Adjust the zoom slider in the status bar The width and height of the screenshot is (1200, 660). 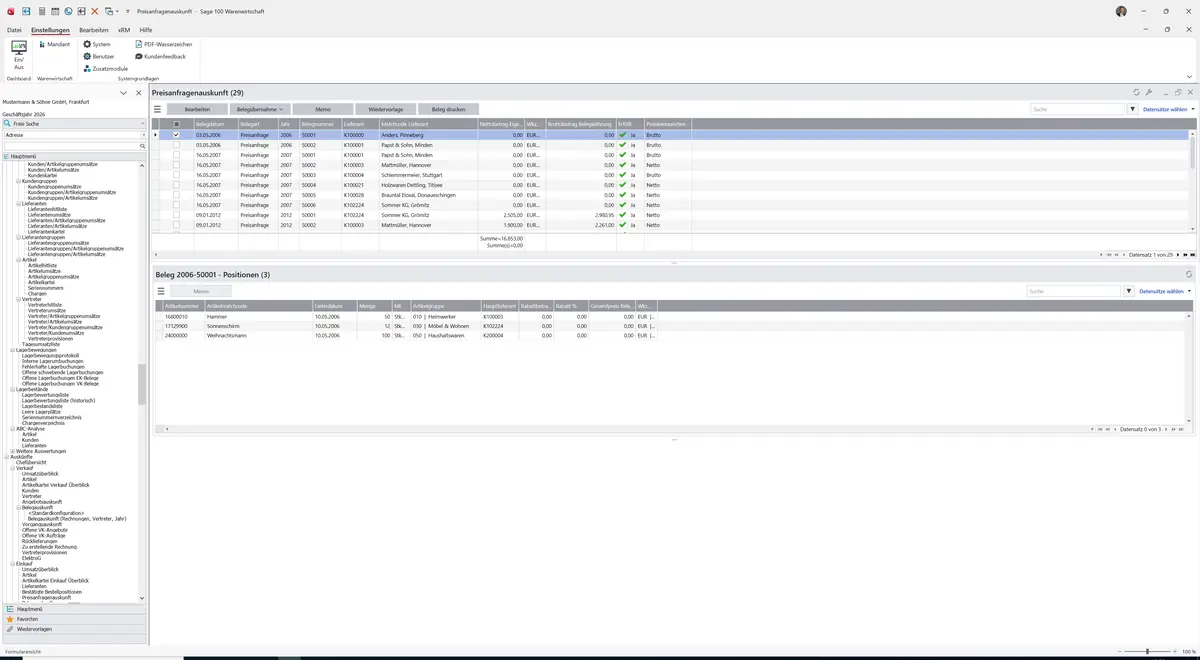point(1147,651)
